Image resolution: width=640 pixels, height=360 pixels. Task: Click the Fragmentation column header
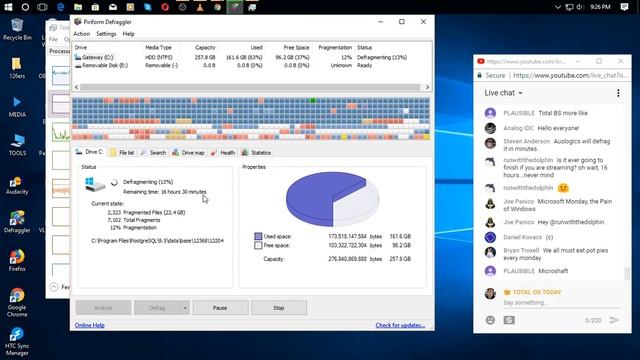(x=335, y=47)
